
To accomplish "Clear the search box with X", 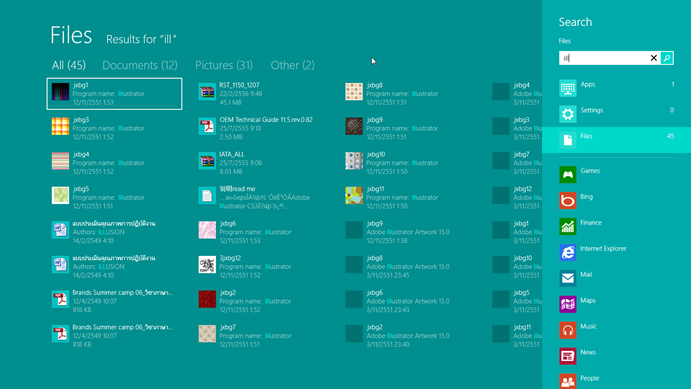I will 654,58.
